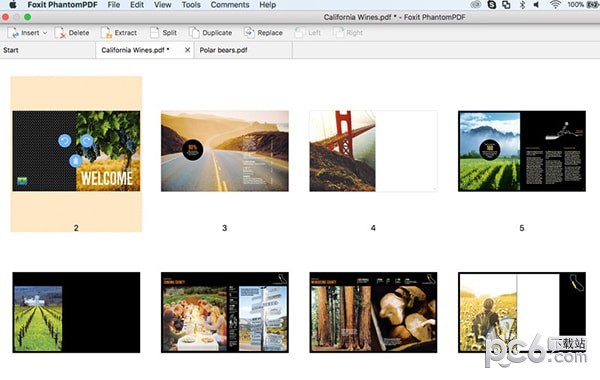This screenshot has height=380, width=600.
Task: Open the Comments menu
Action: pos(230,5)
